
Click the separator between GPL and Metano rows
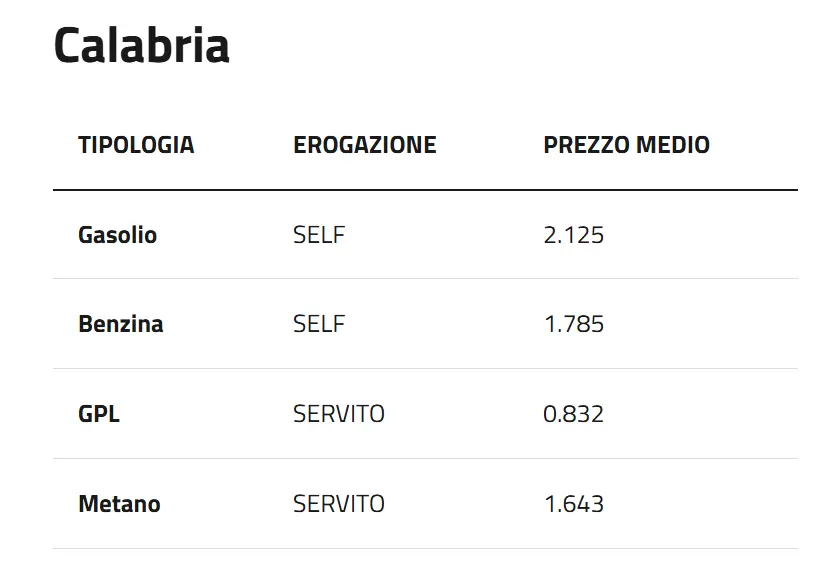coord(425,459)
